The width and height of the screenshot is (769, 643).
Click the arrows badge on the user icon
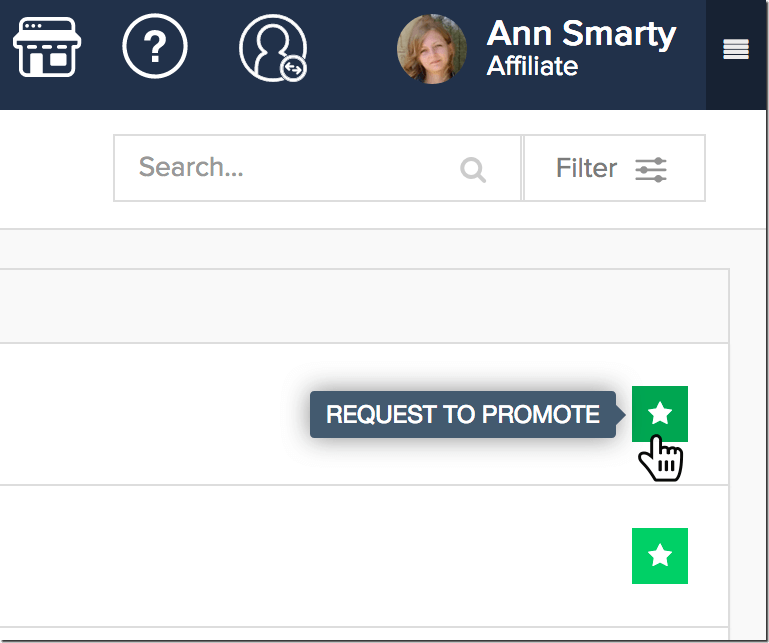293,69
